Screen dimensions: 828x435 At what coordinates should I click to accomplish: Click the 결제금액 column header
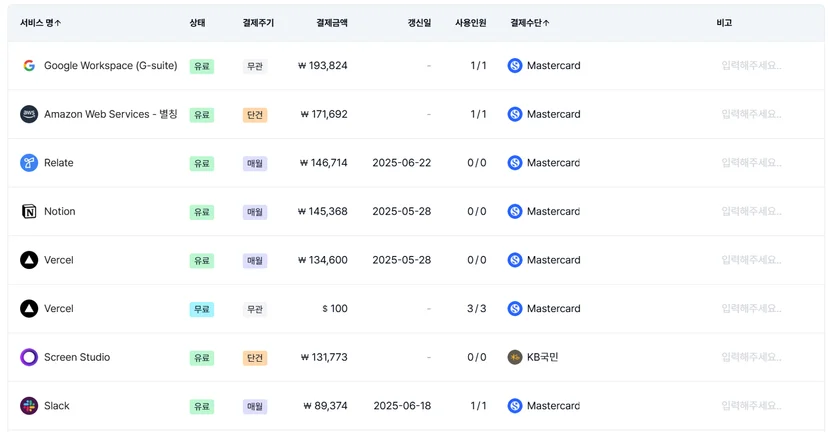(332, 23)
